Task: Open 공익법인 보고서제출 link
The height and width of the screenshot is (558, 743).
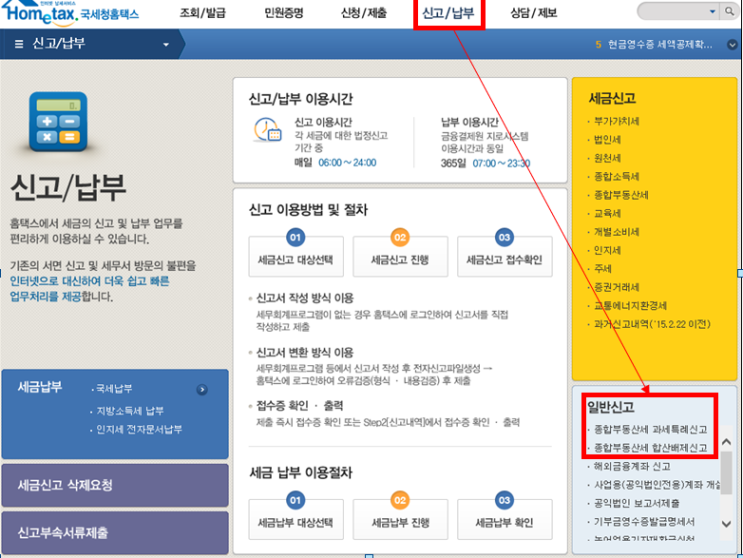Action: pos(636,504)
